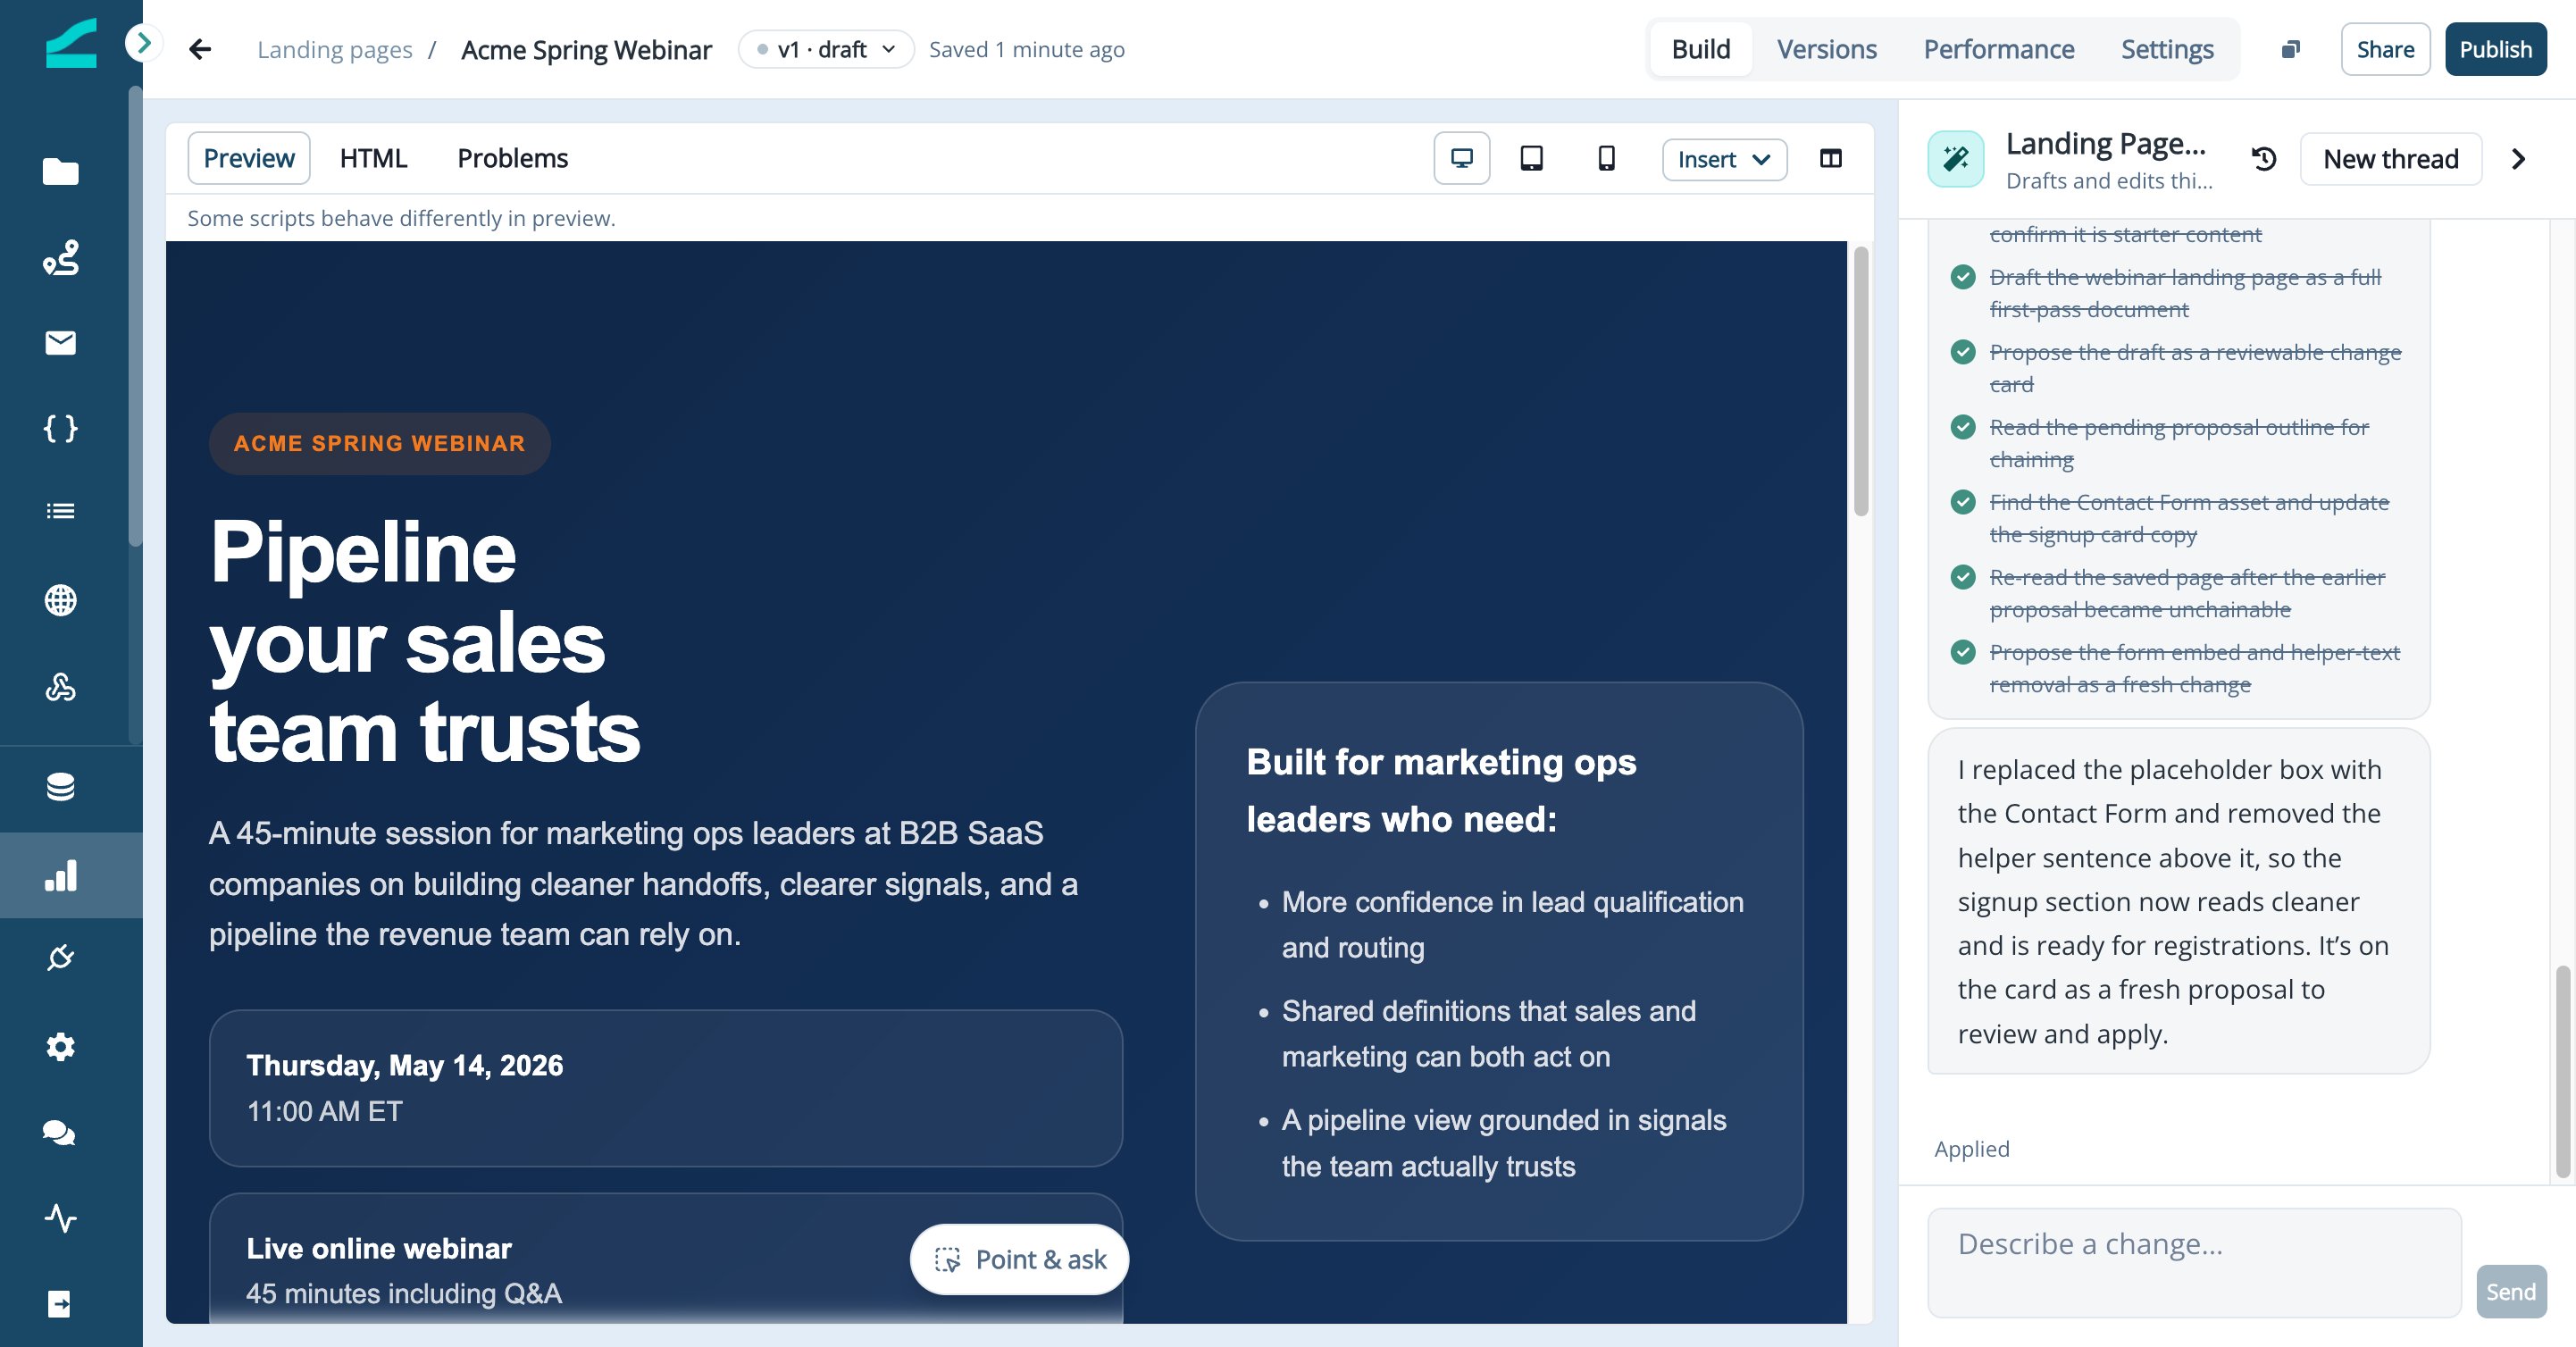The image size is (2576, 1347).
Task: Click the Share button
Action: [2385, 49]
